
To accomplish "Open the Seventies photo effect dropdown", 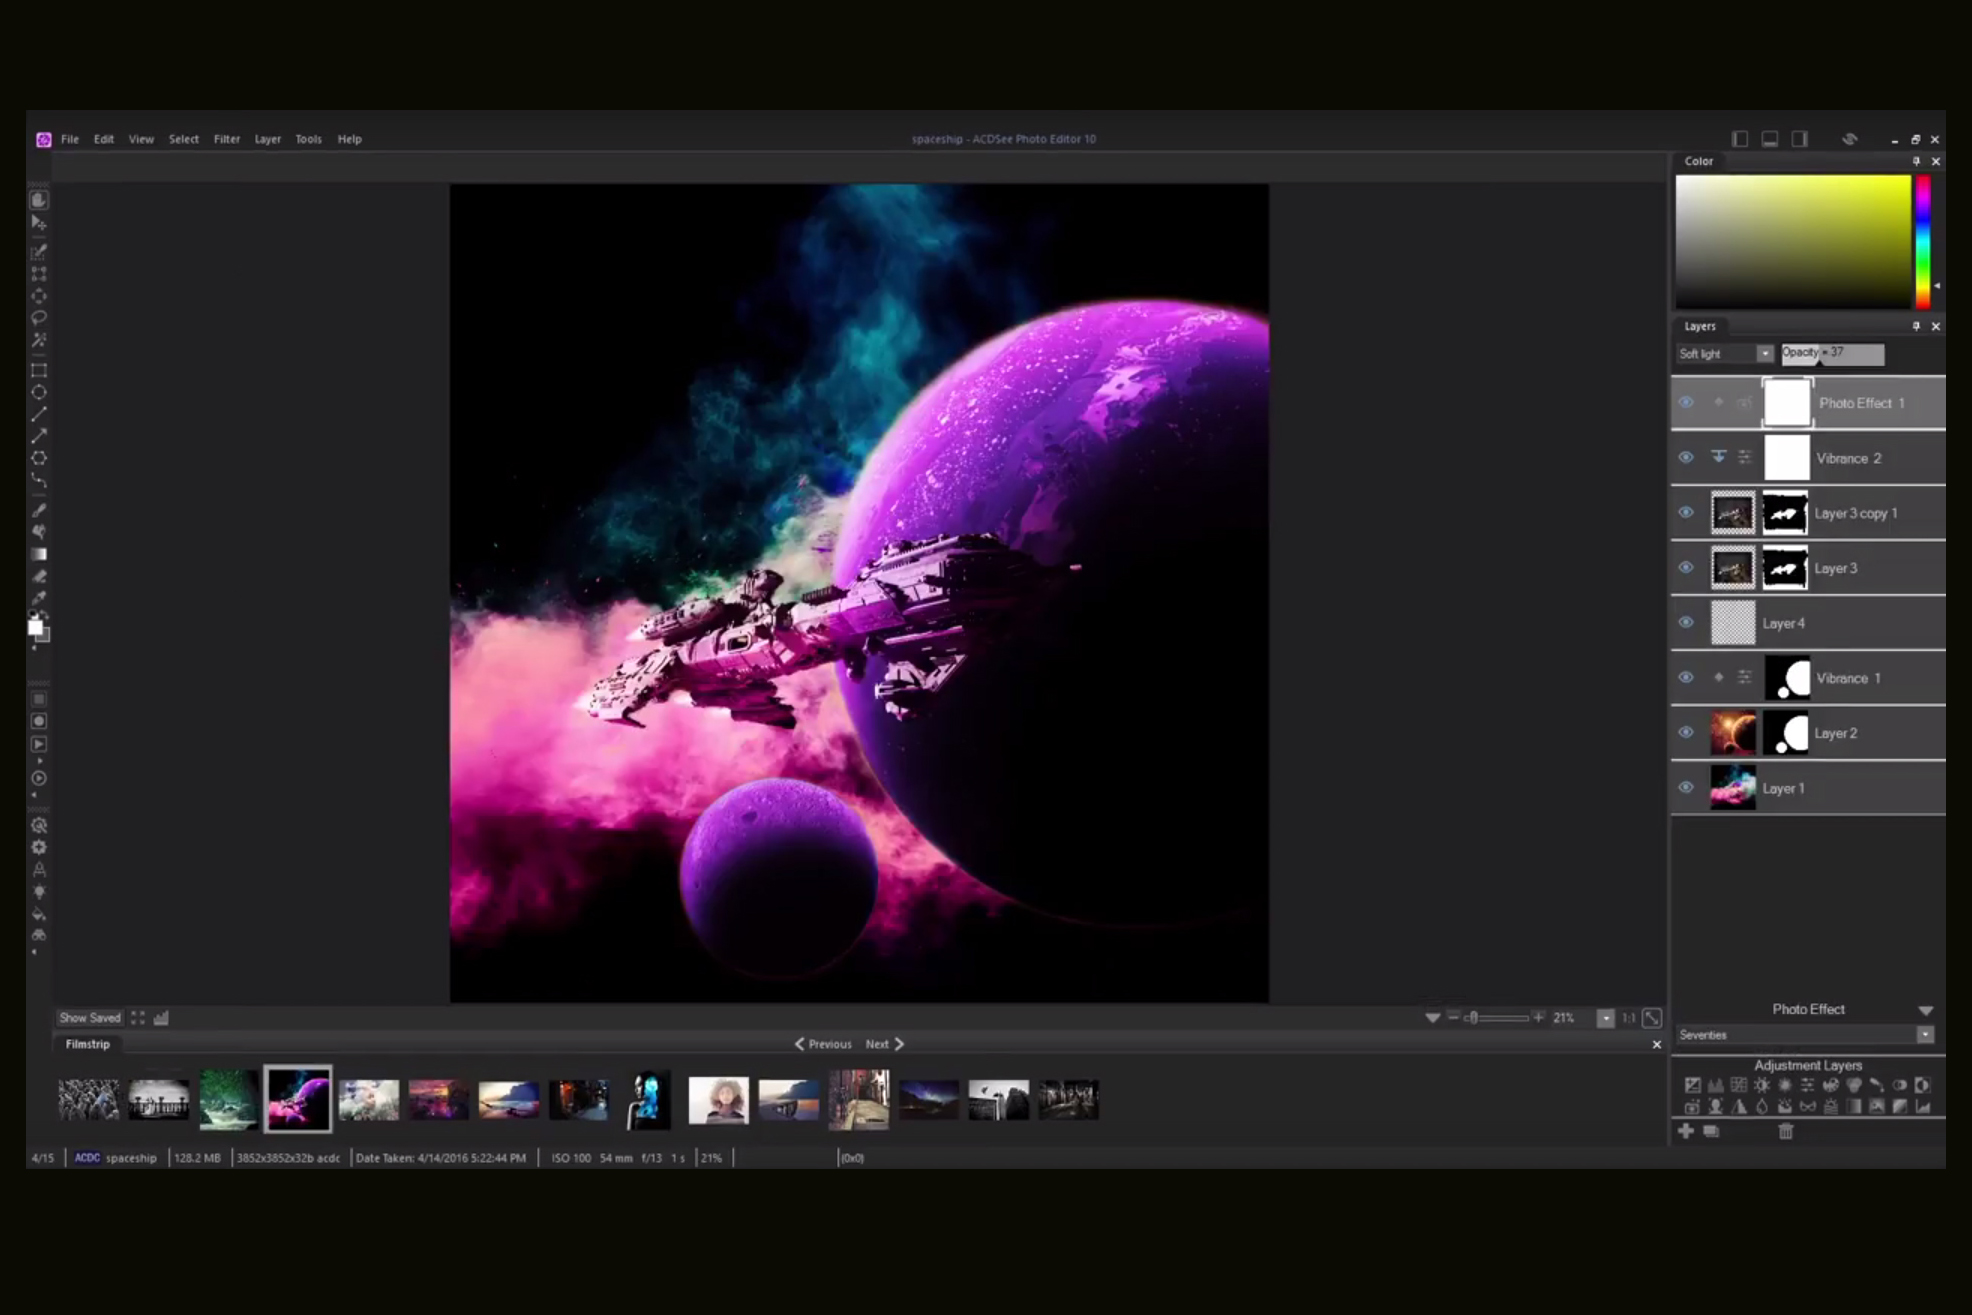I will point(1925,1034).
